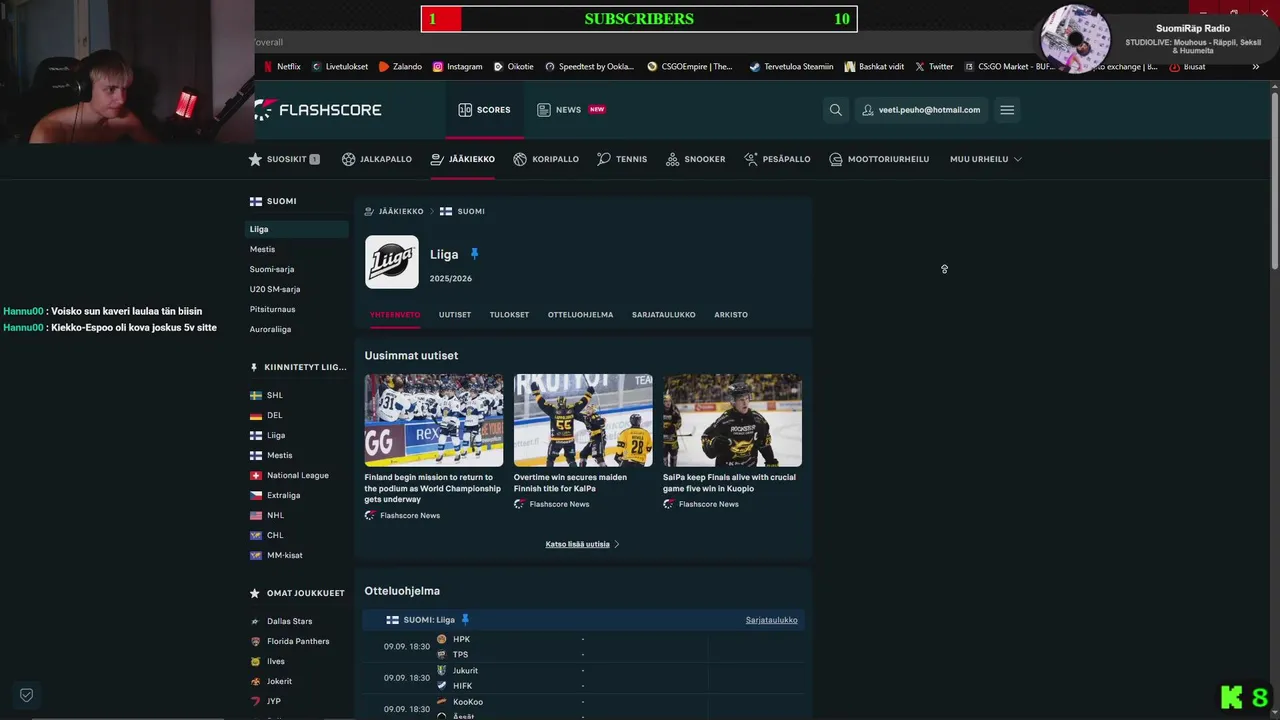Screen dimensions: 1280x720
Task: Click the Jääkiekko breadcrumb
Action: (401, 211)
